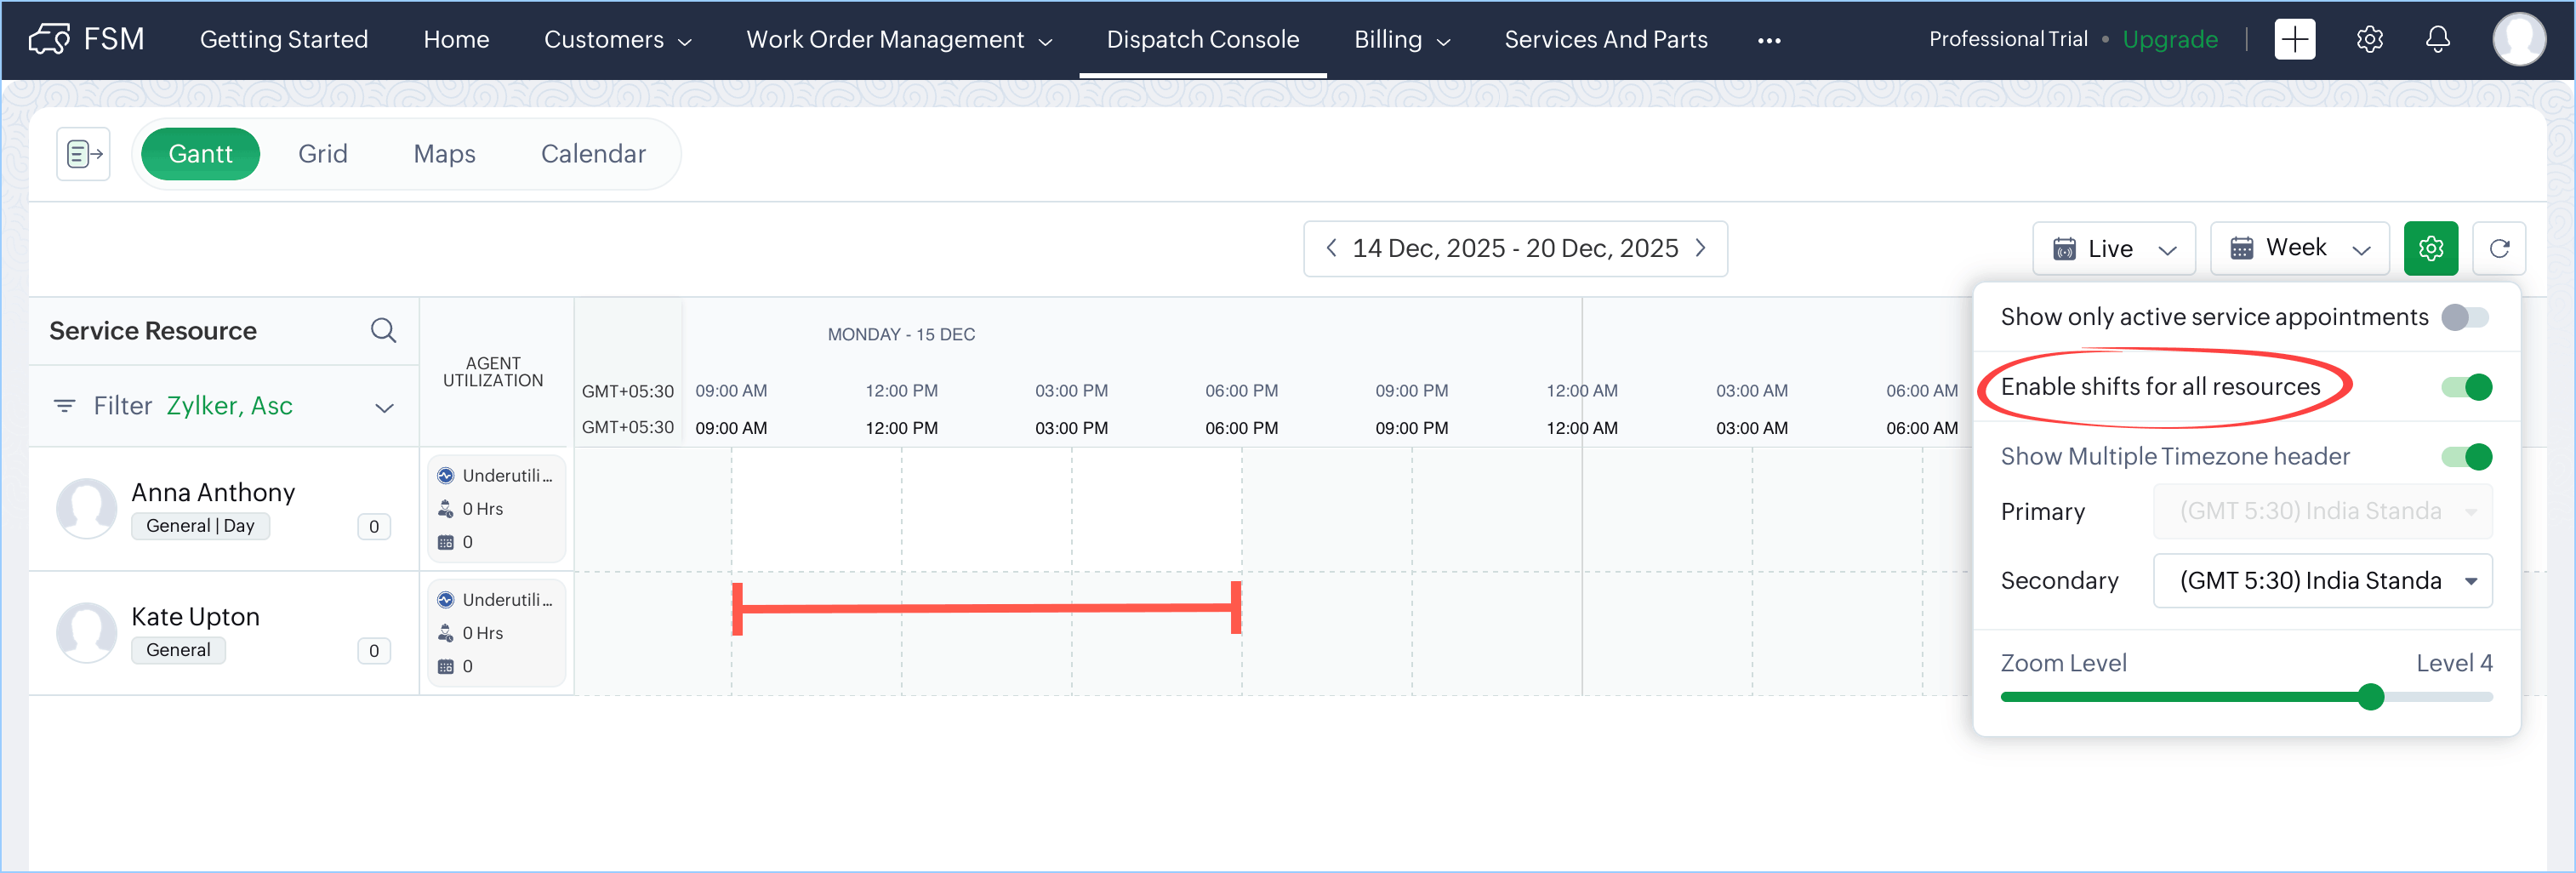Image resolution: width=2576 pixels, height=873 pixels.
Task: Click the plus create icon in header
Action: (2294, 40)
